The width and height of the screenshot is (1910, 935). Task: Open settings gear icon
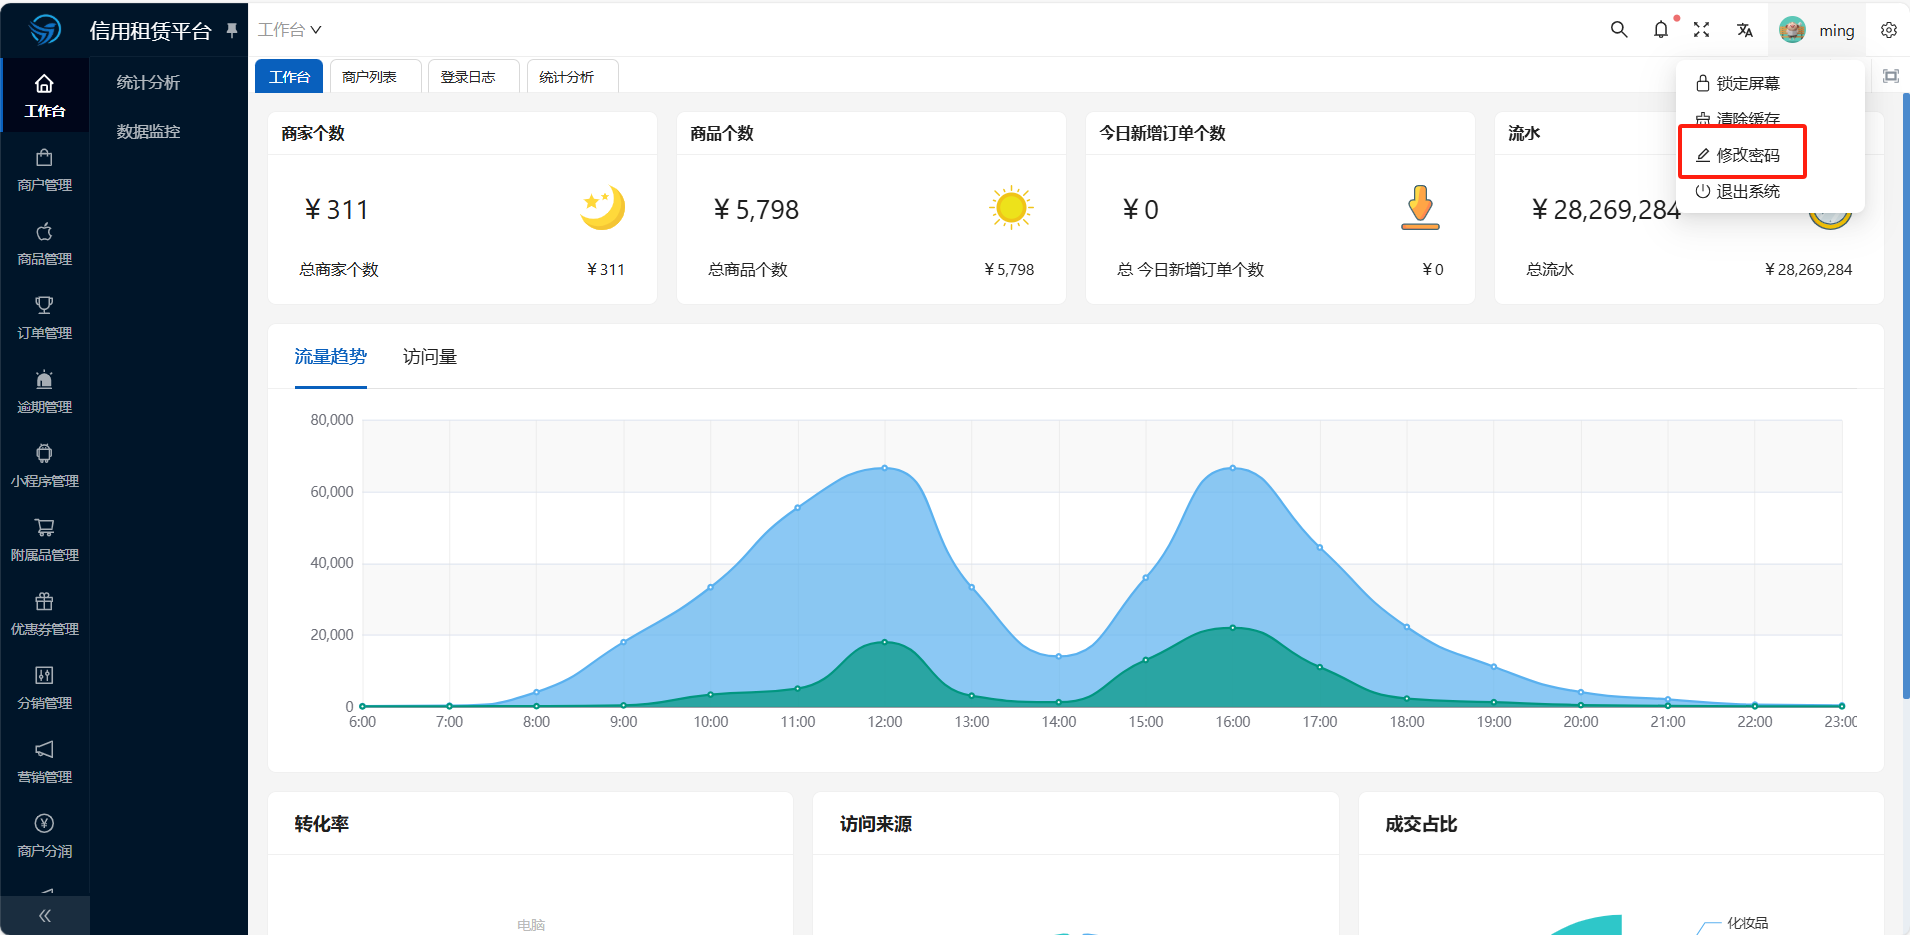(x=1889, y=30)
